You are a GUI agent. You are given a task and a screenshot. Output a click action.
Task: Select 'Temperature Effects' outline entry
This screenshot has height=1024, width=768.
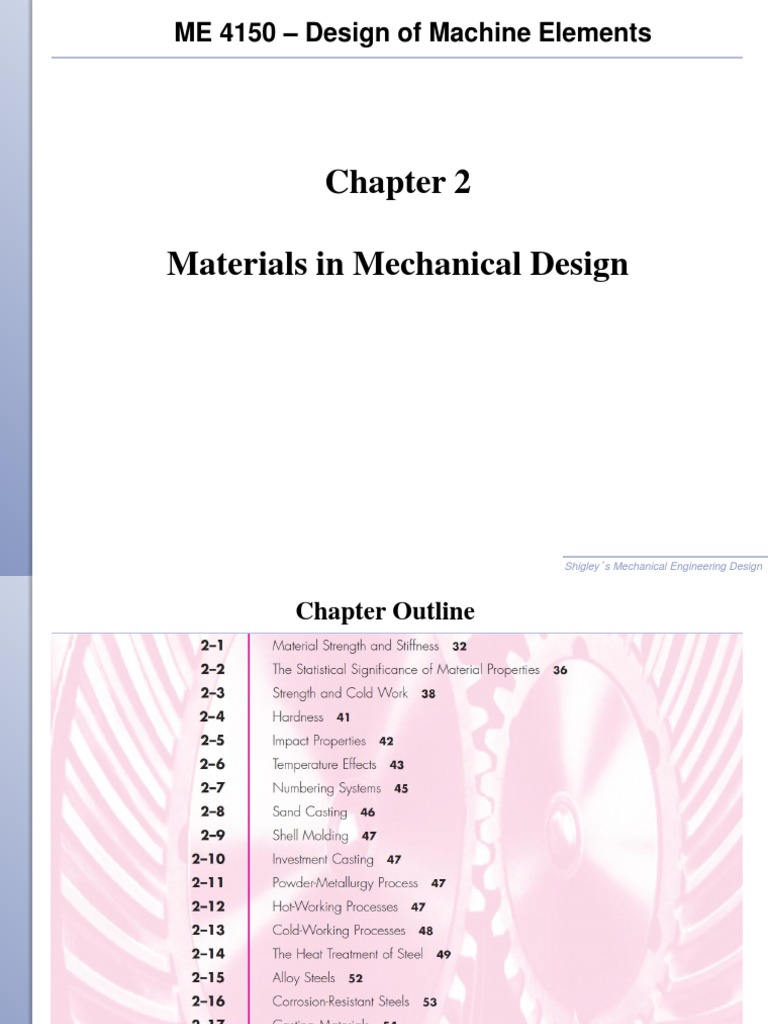[324, 764]
